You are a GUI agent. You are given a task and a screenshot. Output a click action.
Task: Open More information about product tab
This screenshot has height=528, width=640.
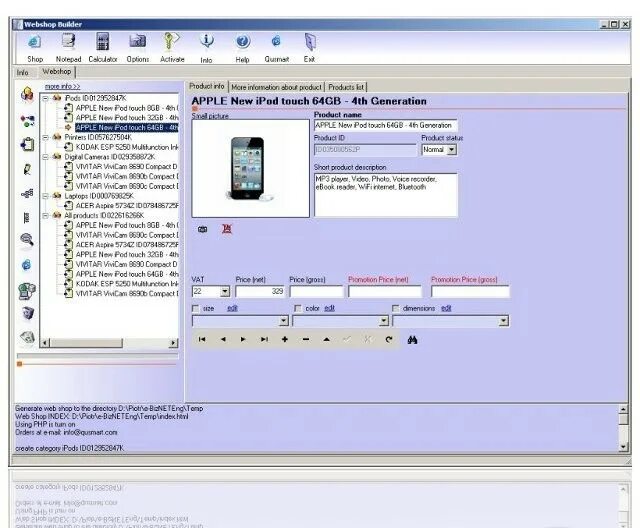(x=276, y=87)
